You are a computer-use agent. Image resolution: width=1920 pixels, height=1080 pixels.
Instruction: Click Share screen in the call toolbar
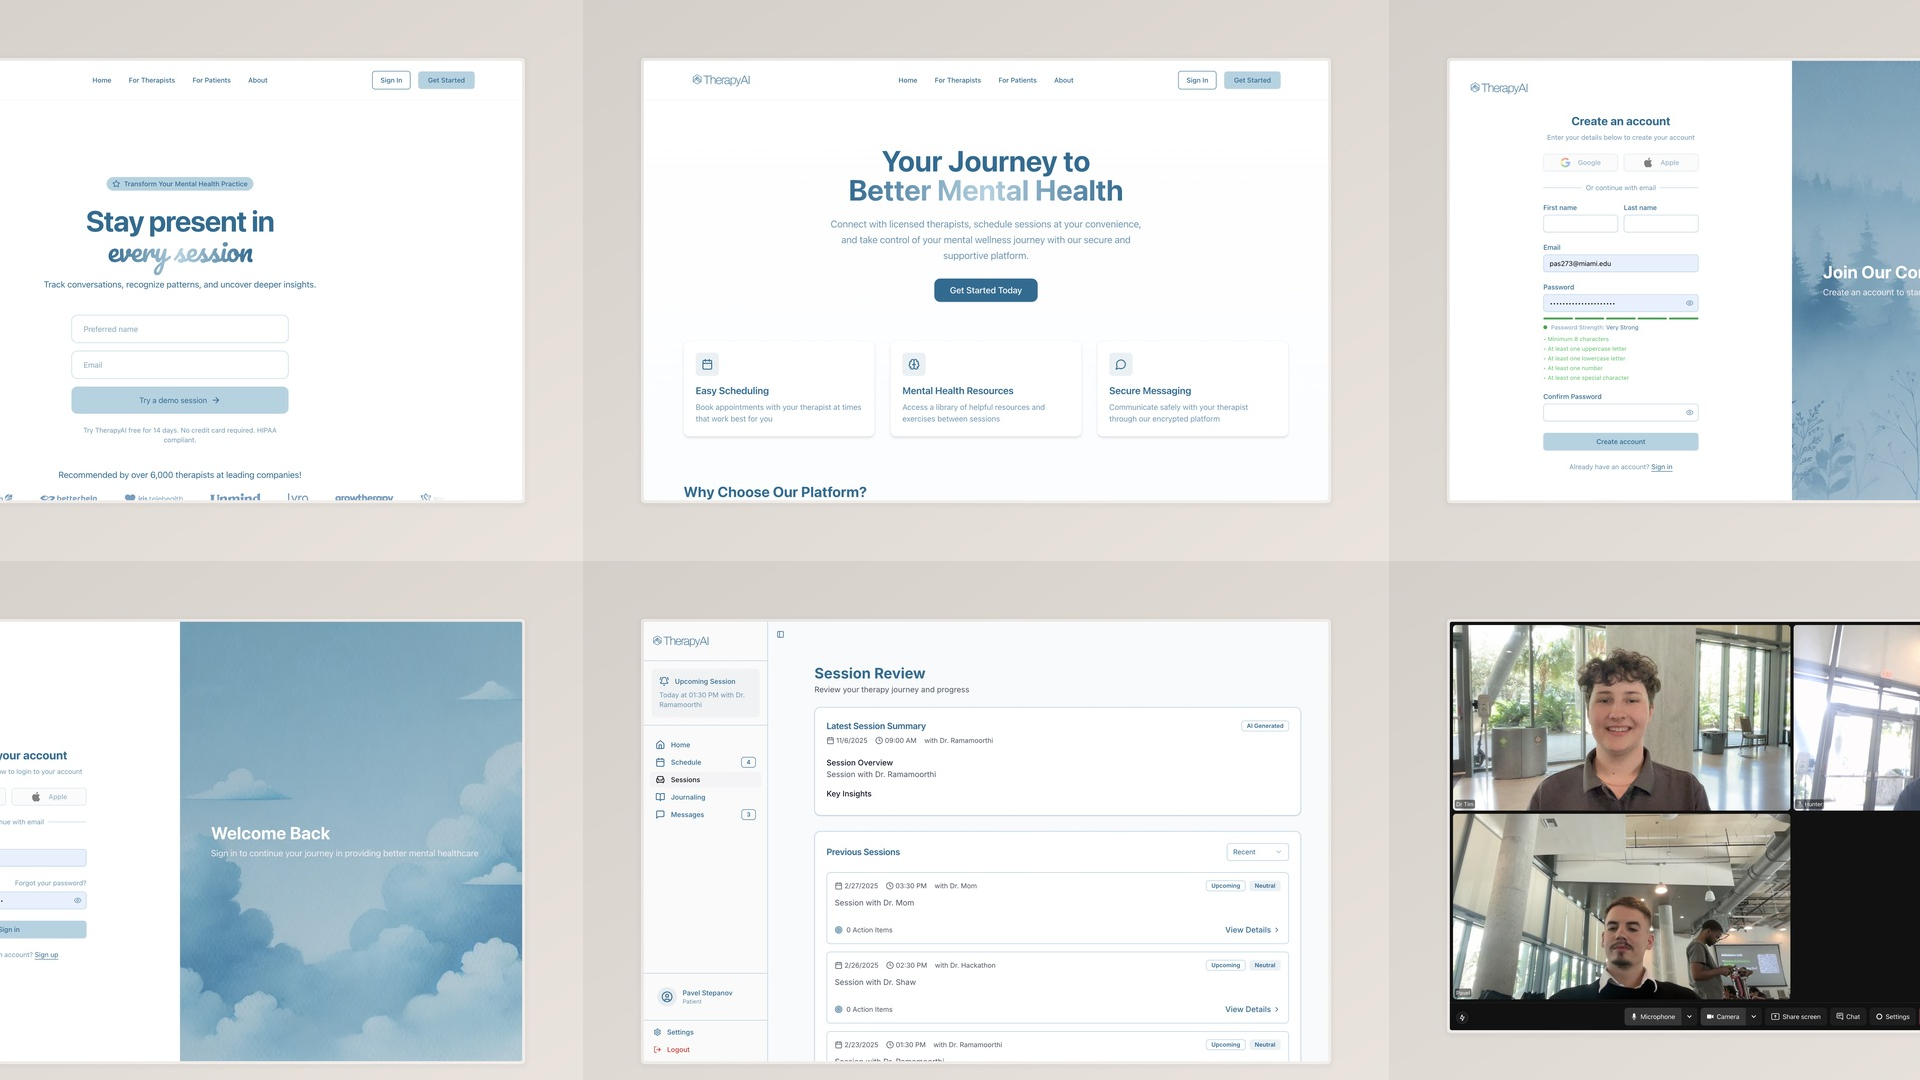[1796, 1016]
